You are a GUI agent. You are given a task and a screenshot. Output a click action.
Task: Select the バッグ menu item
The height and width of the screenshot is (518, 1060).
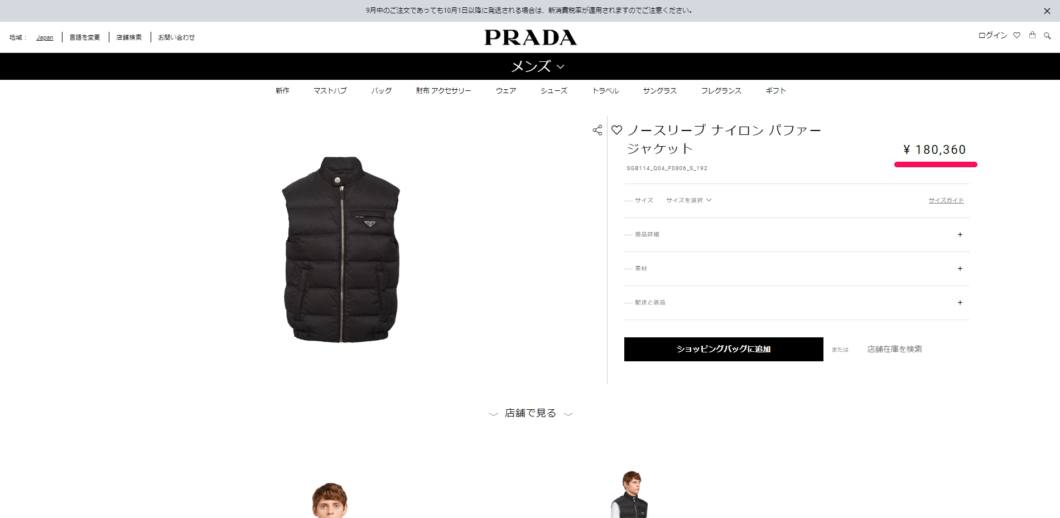(381, 91)
